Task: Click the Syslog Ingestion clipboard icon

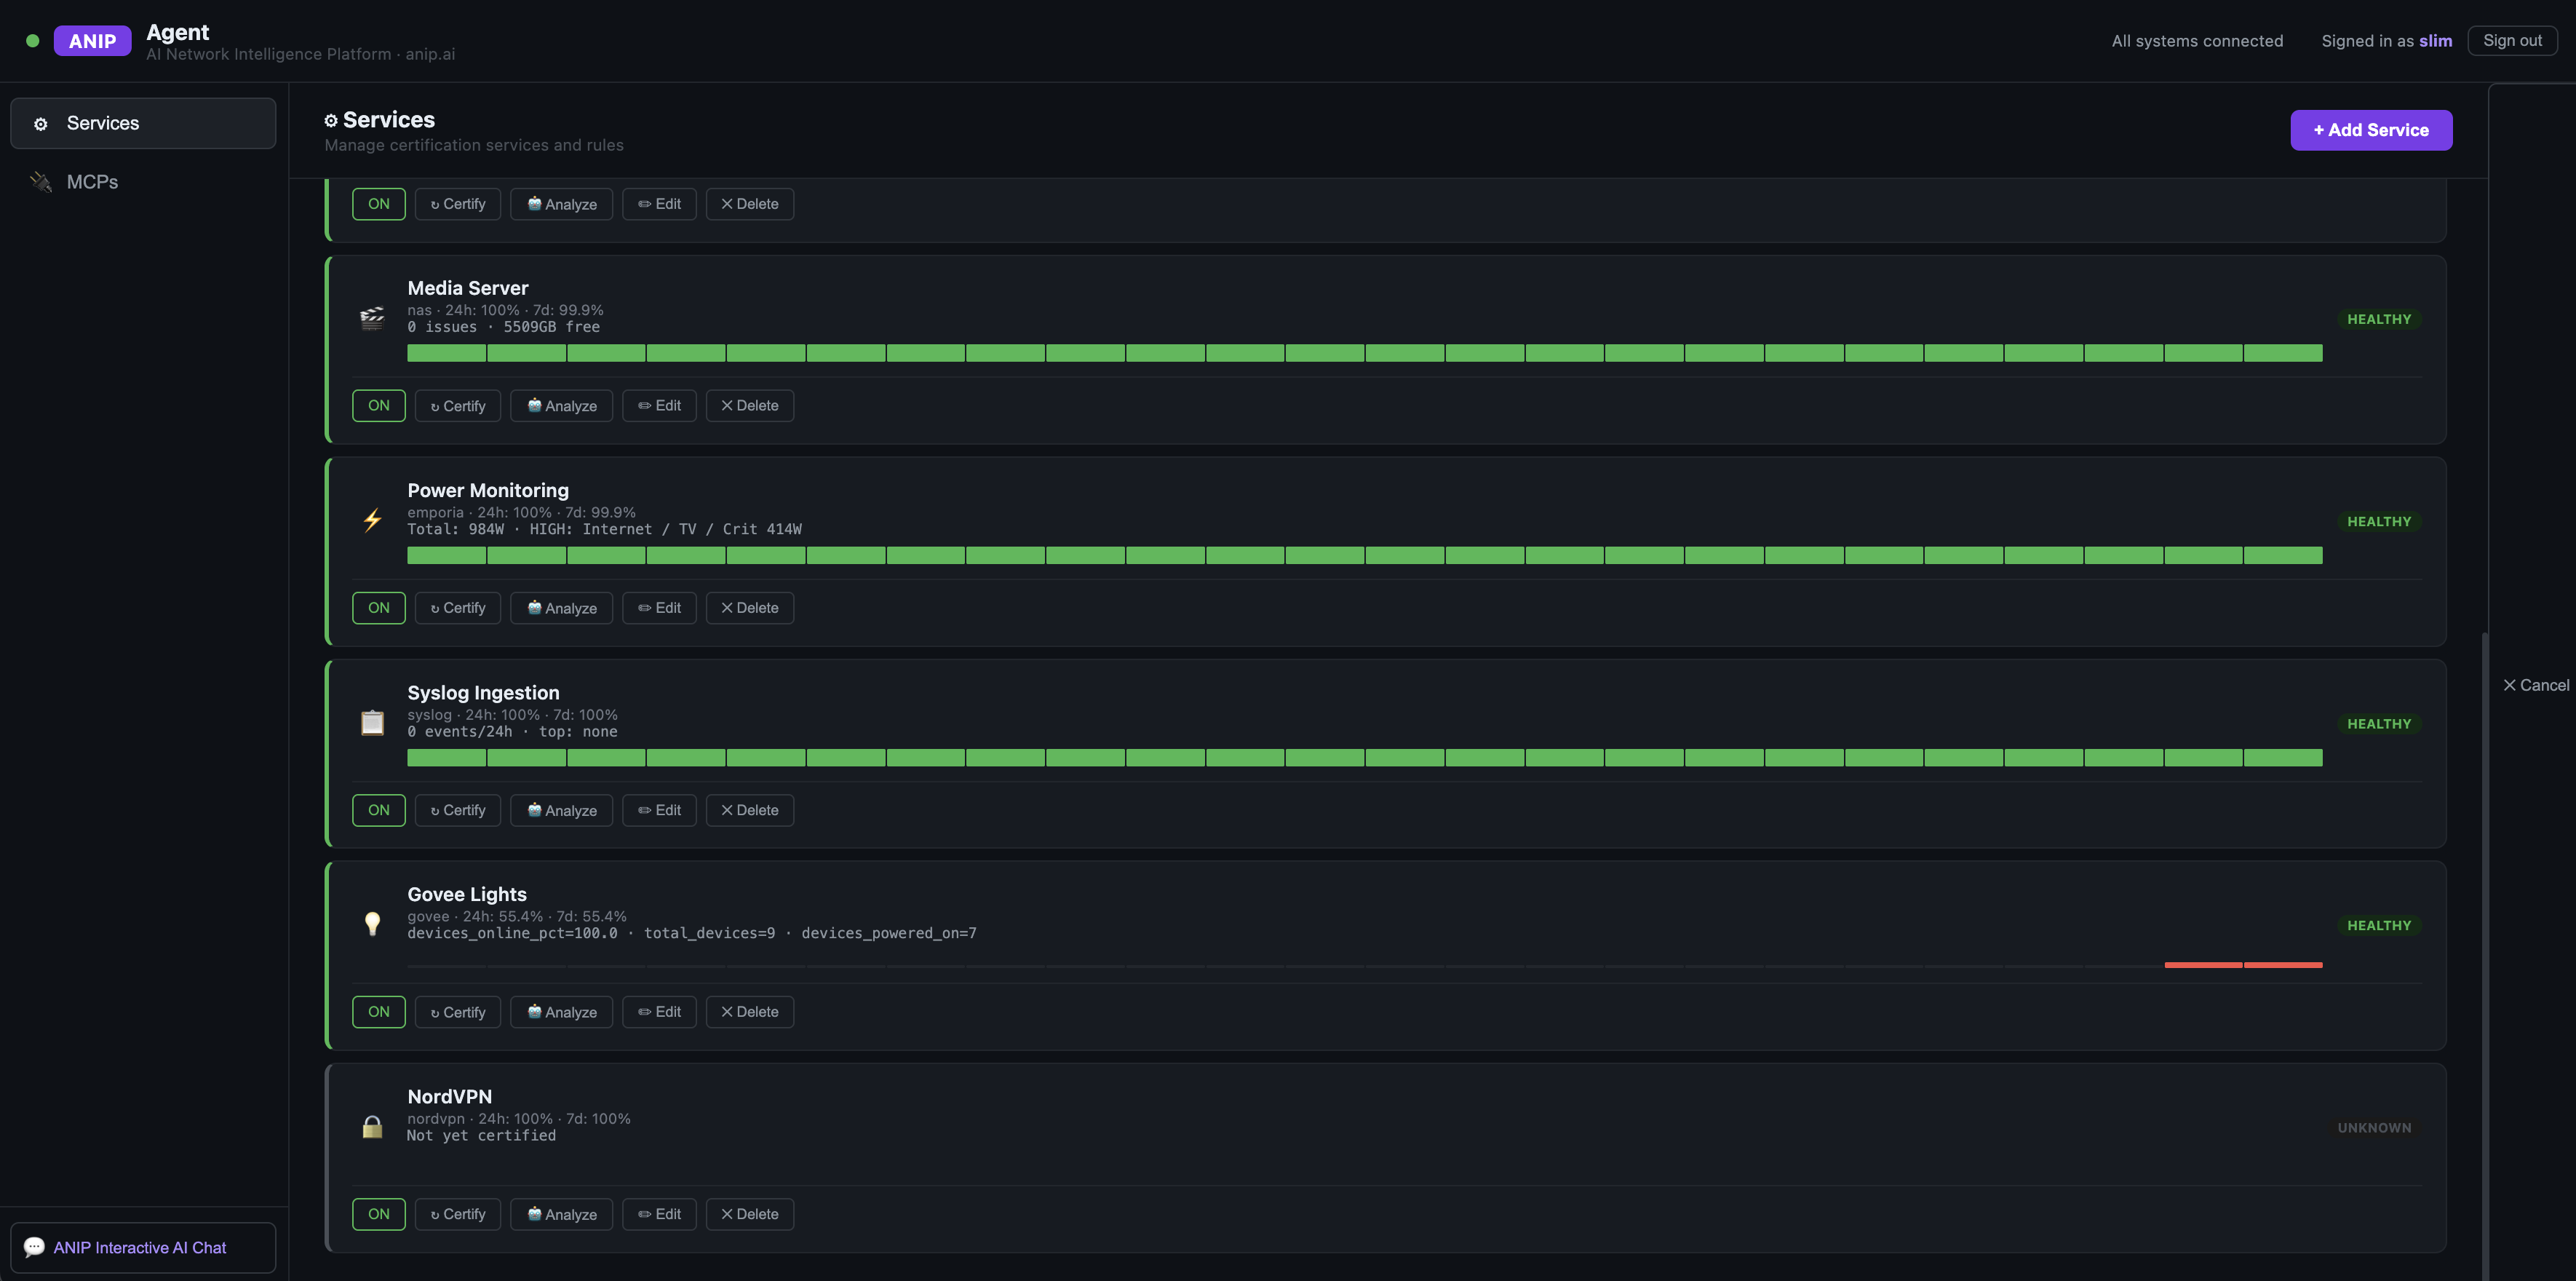Action: [372, 722]
